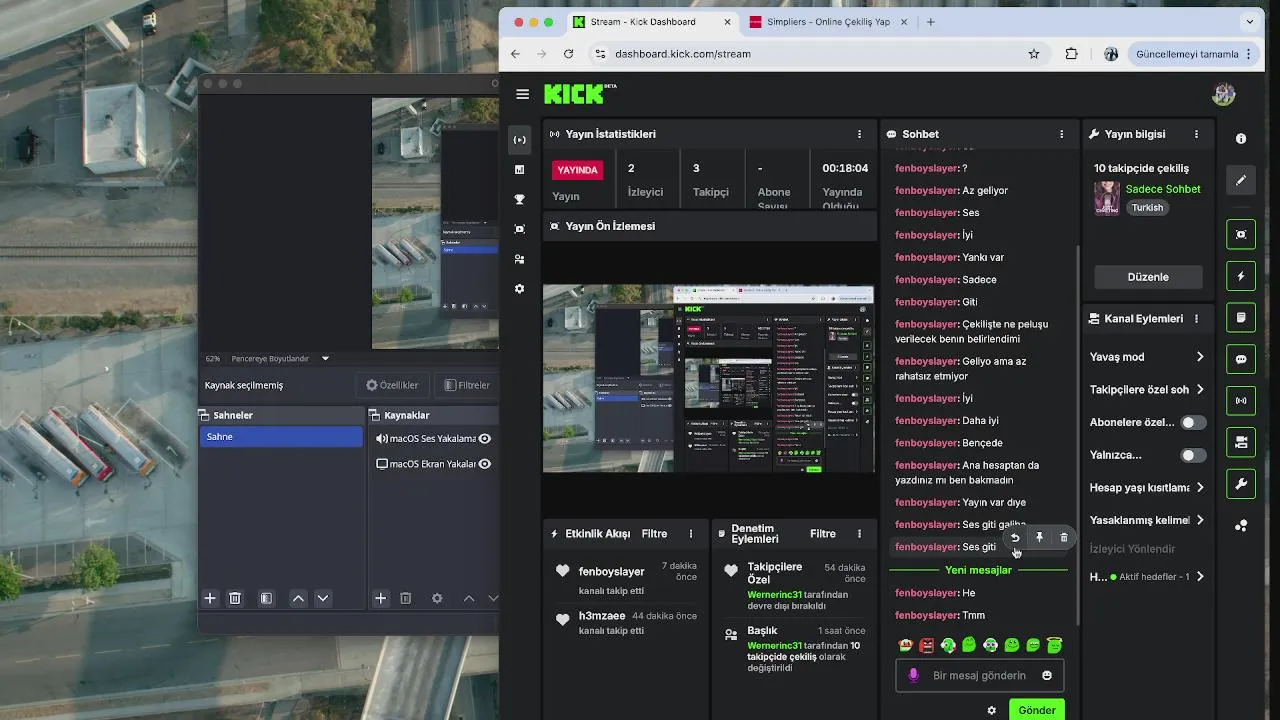Open Kanal Eylemleri panel options menu
Viewport: 1280px width, 720px height.
point(1196,319)
